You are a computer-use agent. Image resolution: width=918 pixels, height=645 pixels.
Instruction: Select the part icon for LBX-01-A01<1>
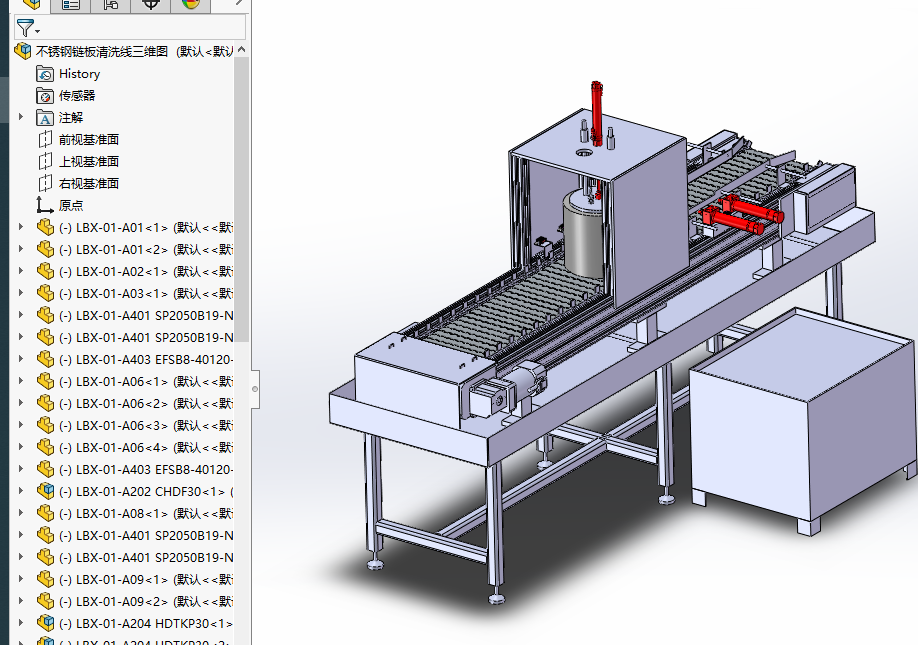click(x=45, y=228)
